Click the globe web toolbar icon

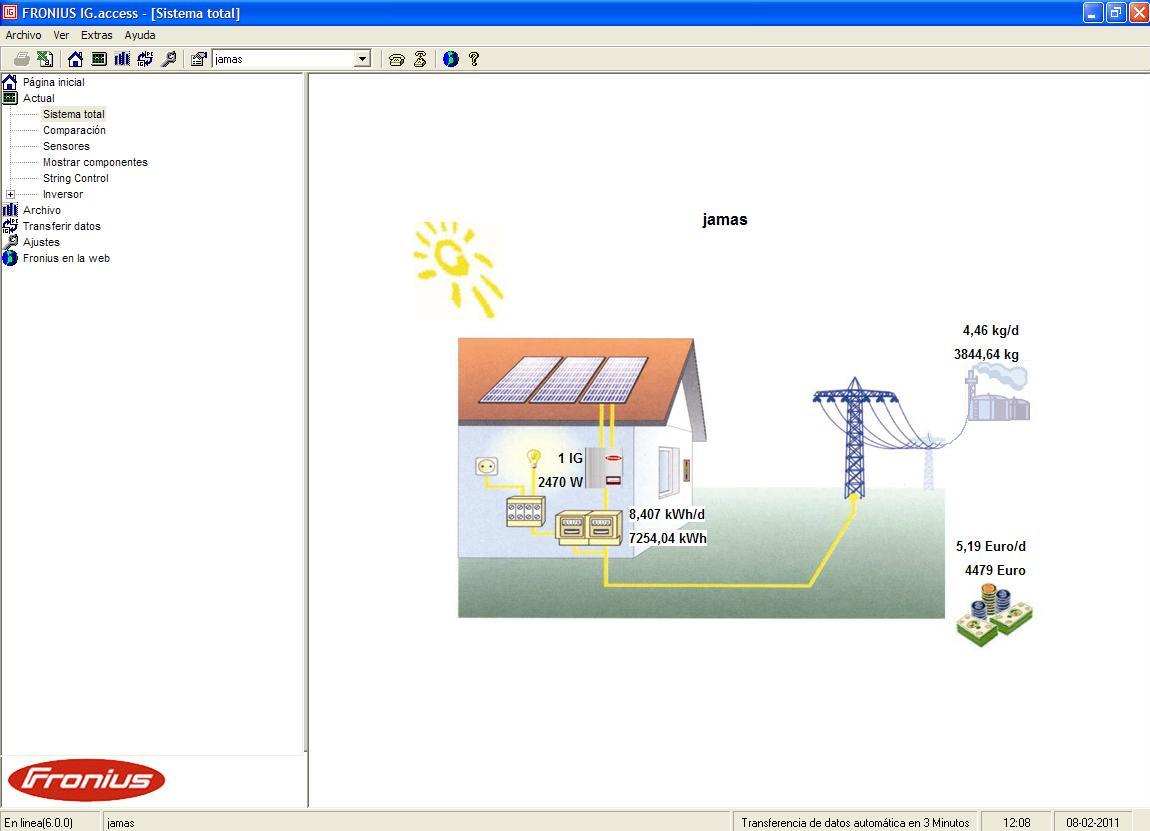450,59
